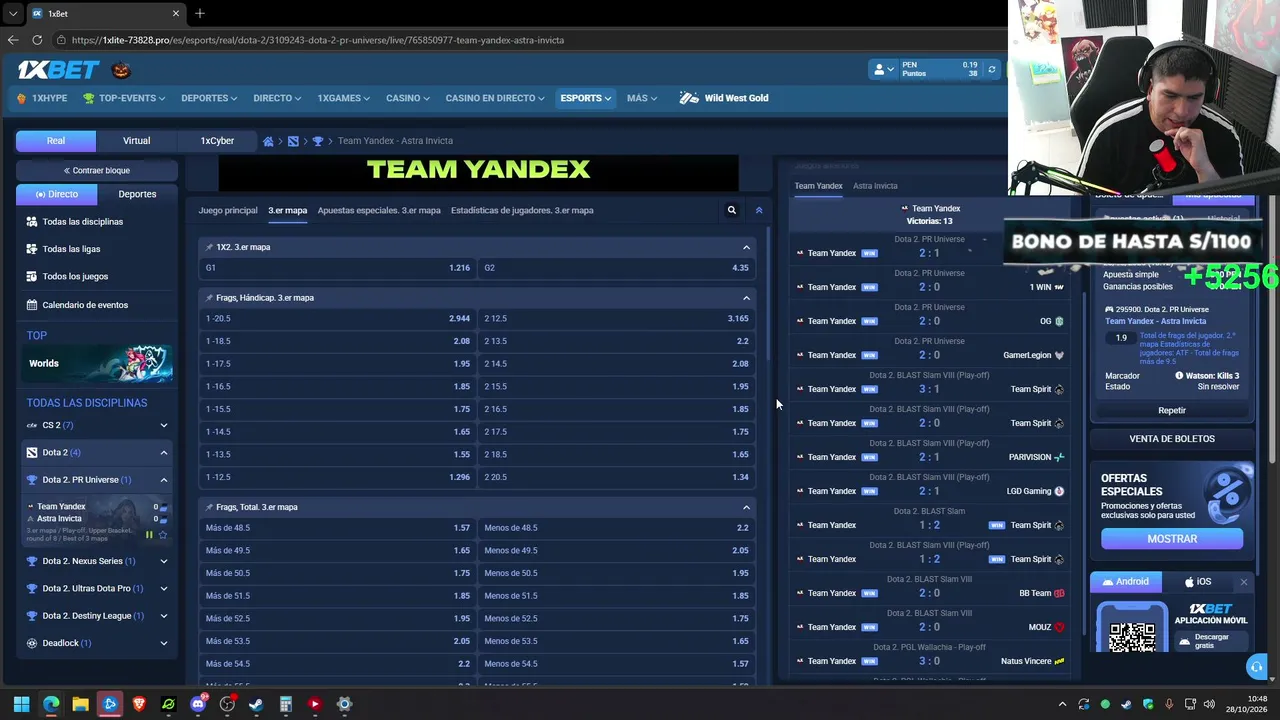Open Brave browser from the taskbar
The width and height of the screenshot is (1280, 720).
click(139, 704)
